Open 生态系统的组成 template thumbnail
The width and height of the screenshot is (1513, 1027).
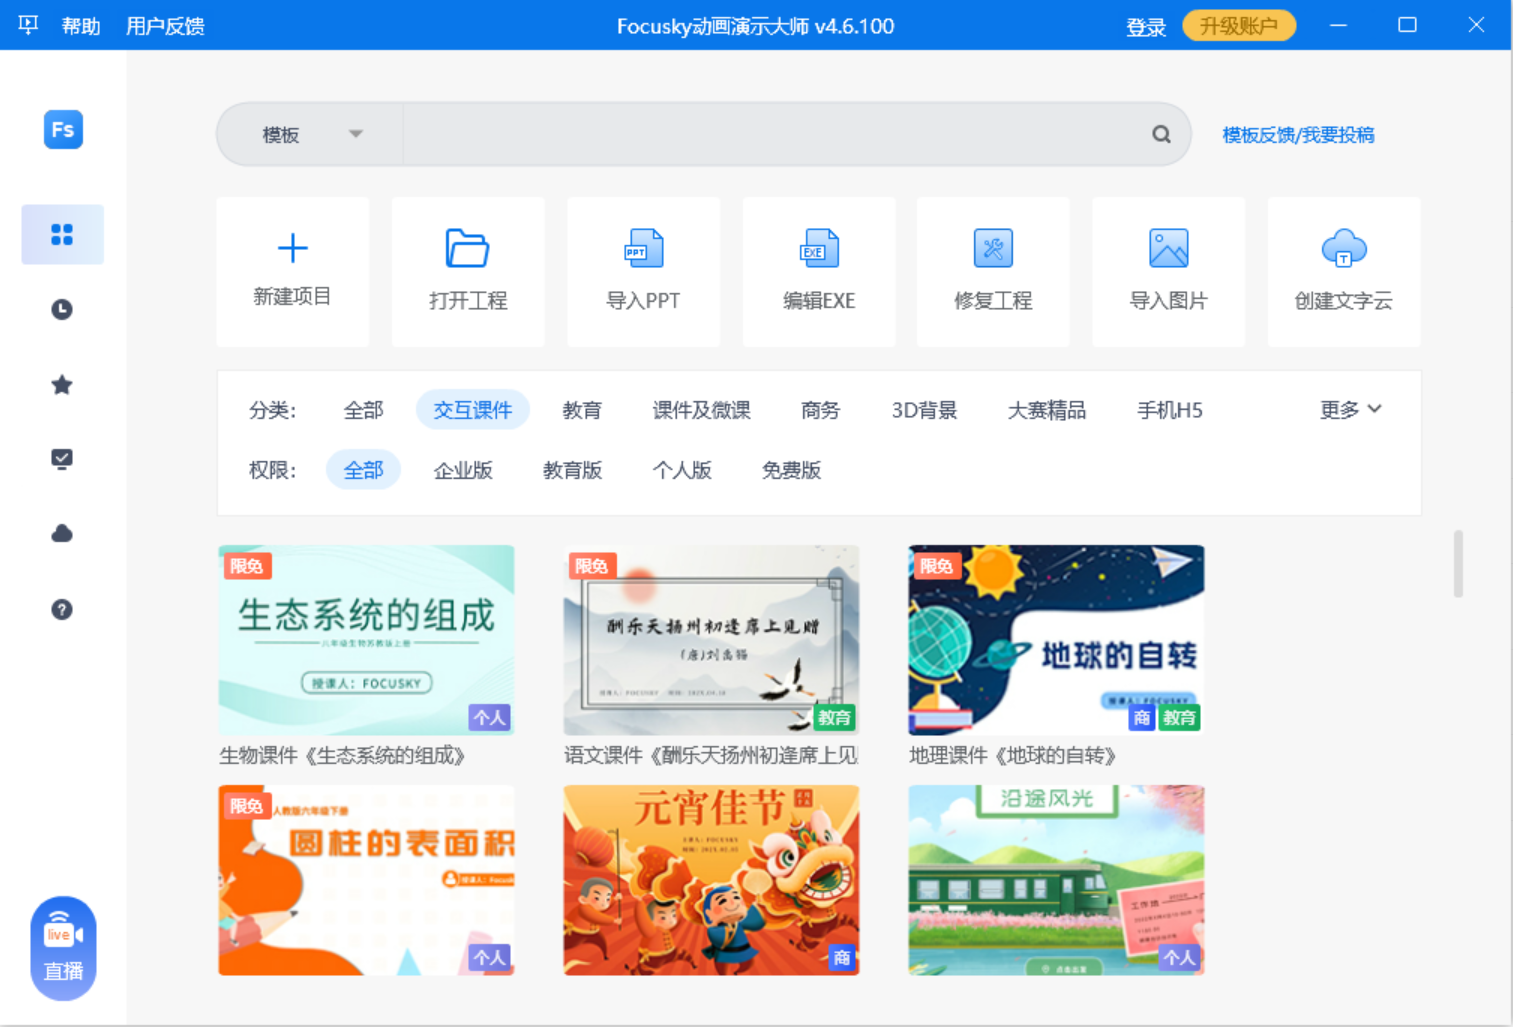(x=366, y=640)
